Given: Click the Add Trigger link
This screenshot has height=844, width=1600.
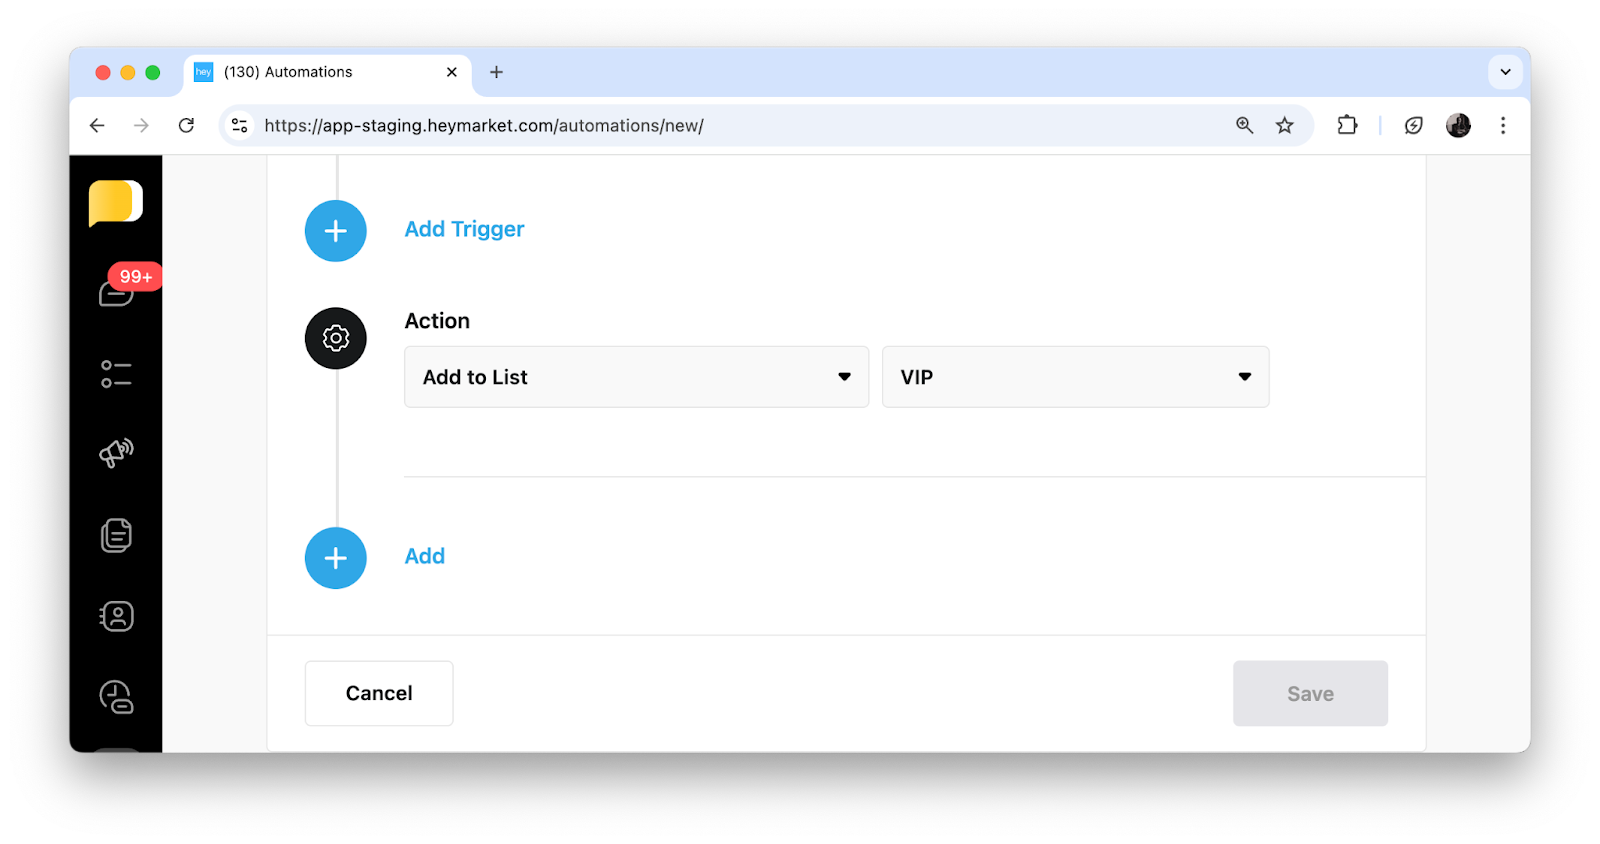Looking at the screenshot, I should point(464,229).
